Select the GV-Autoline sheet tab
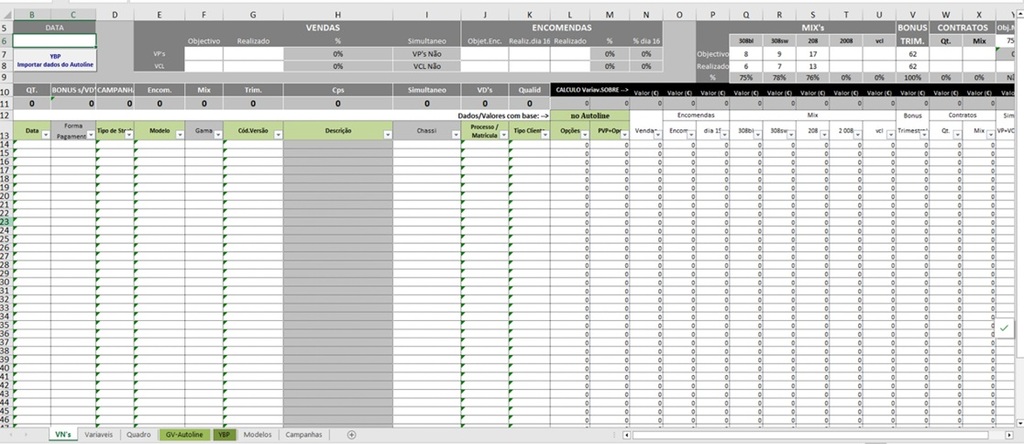1024x444 pixels. pos(184,435)
